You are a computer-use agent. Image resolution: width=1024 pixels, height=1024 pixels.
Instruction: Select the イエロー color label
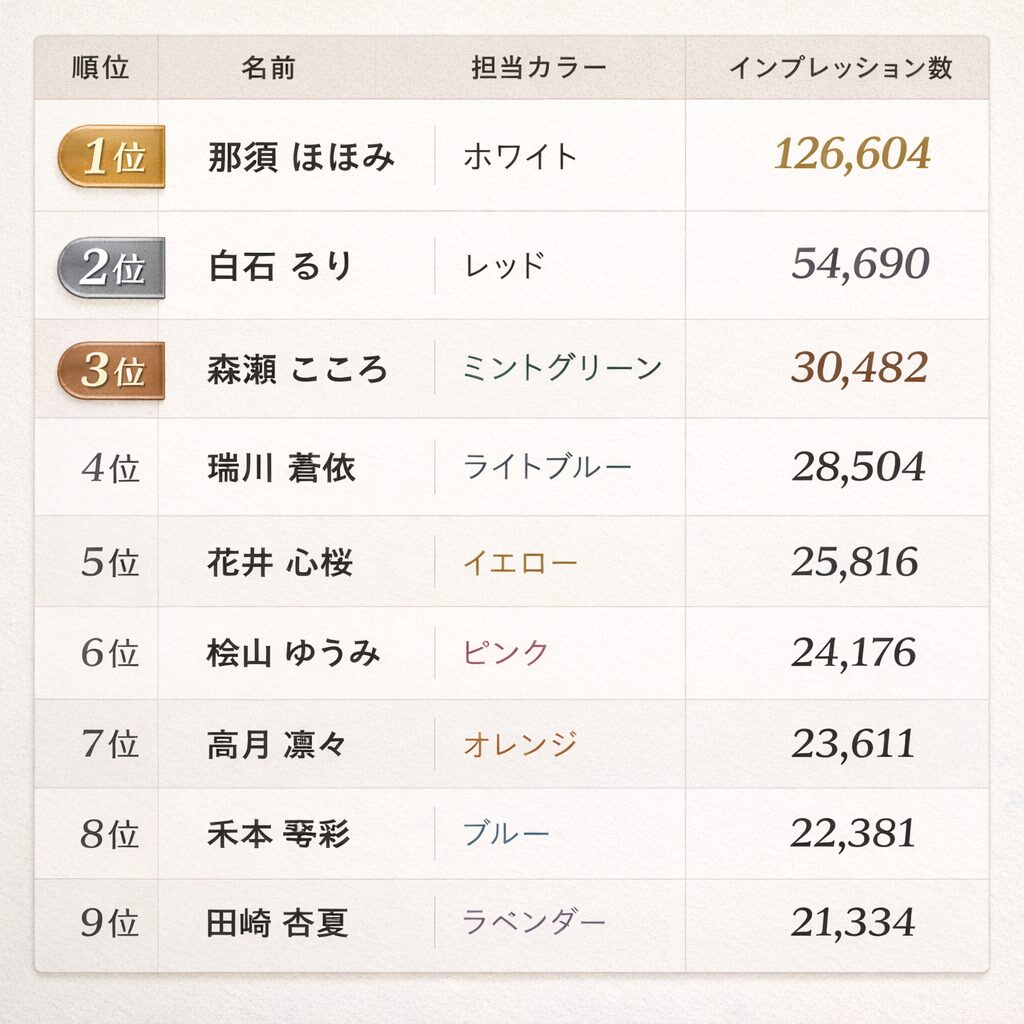520,563
